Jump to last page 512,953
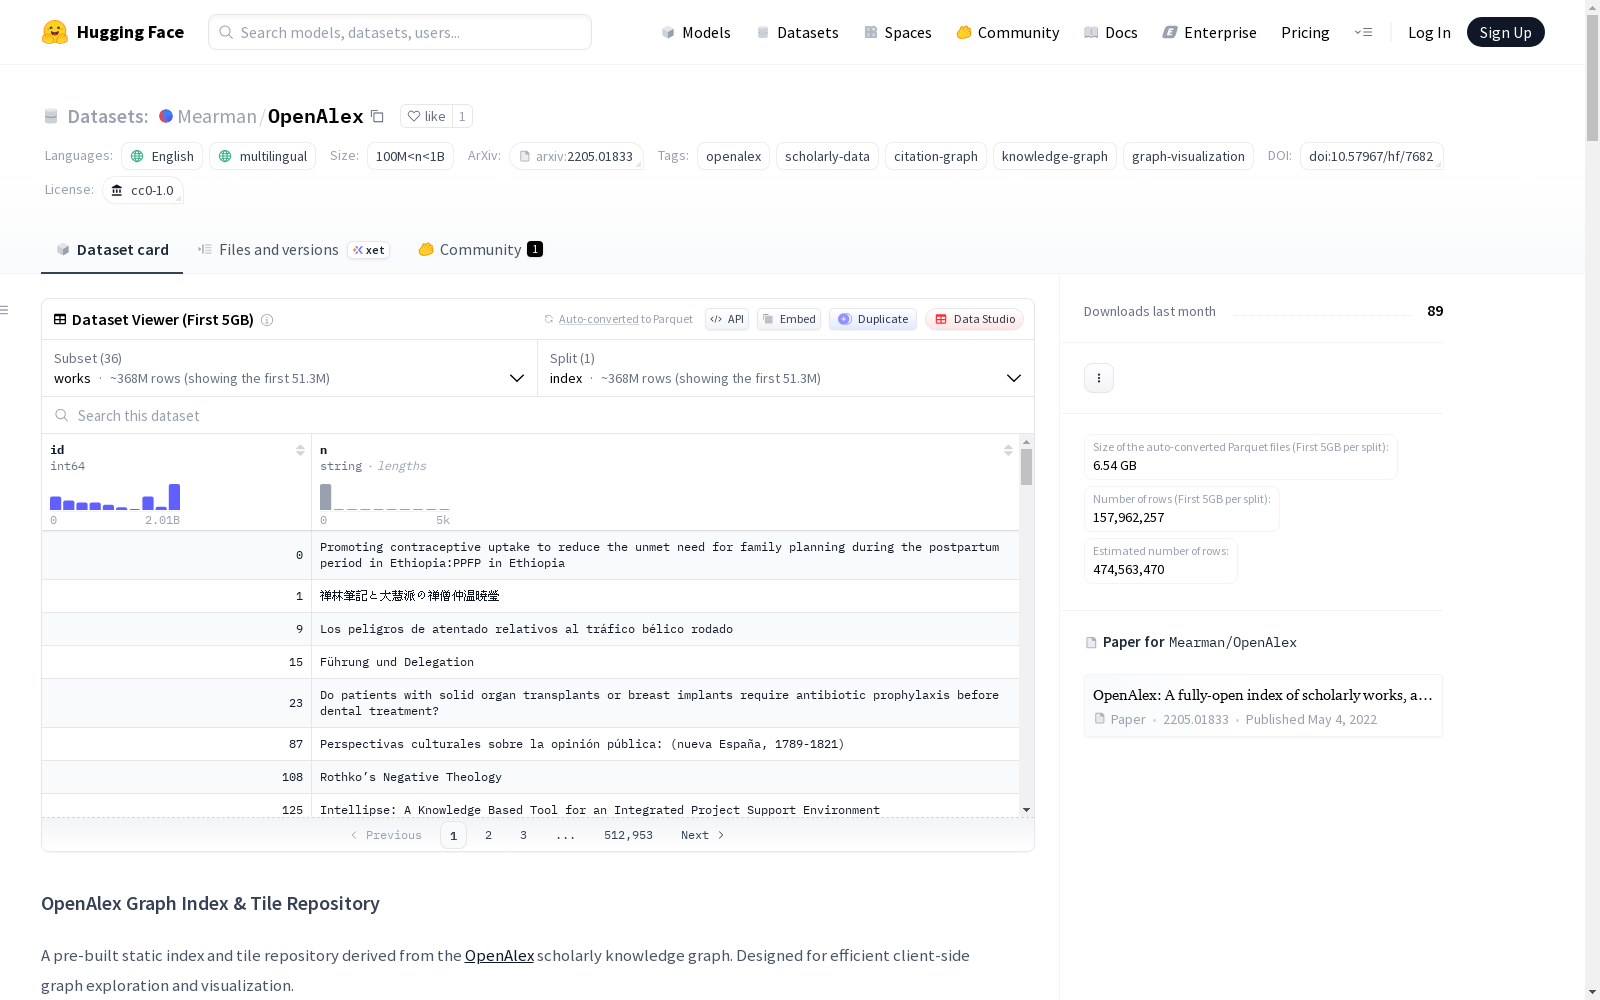The height and width of the screenshot is (1000, 1600). (x=628, y=835)
